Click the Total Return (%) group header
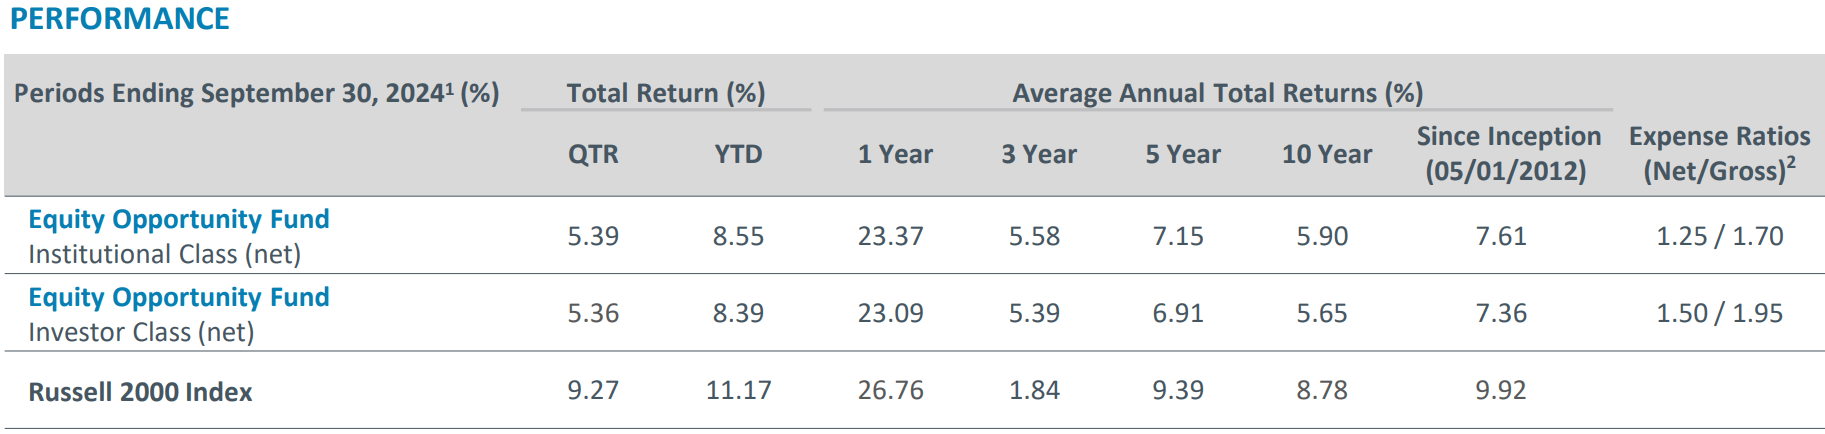 point(666,93)
